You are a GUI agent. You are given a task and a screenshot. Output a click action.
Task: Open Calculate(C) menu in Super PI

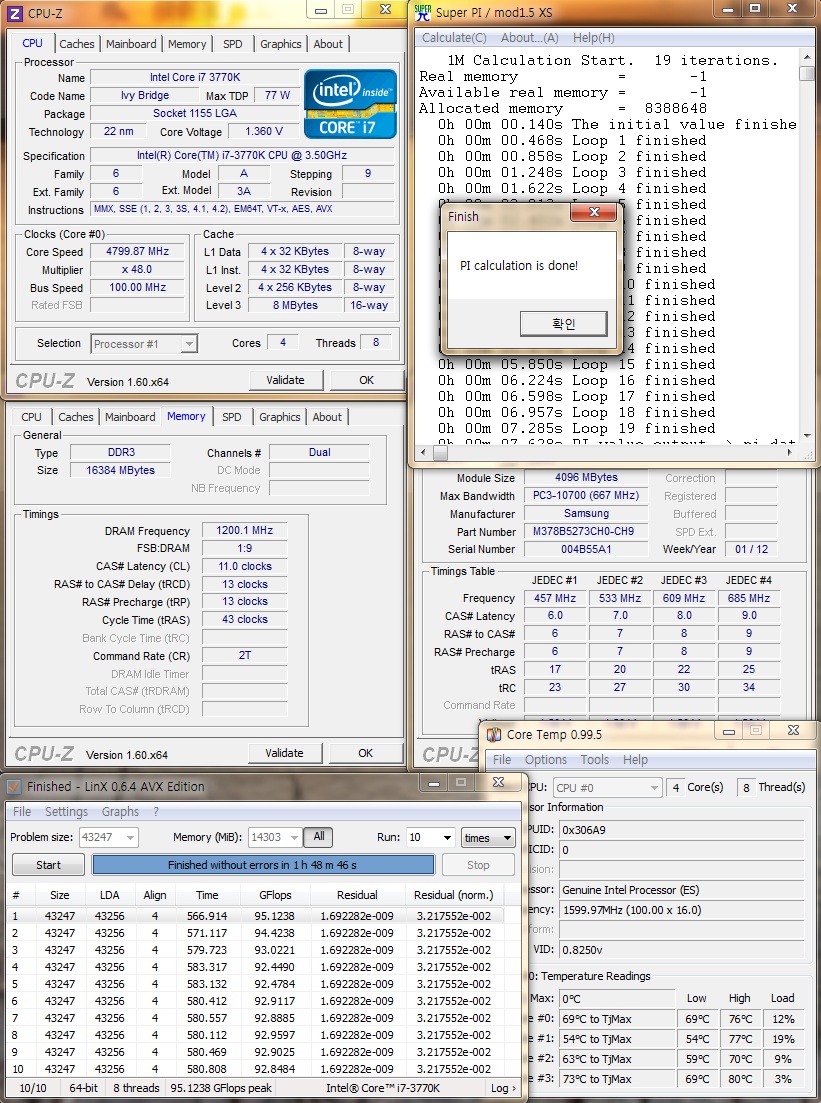pos(454,38)
